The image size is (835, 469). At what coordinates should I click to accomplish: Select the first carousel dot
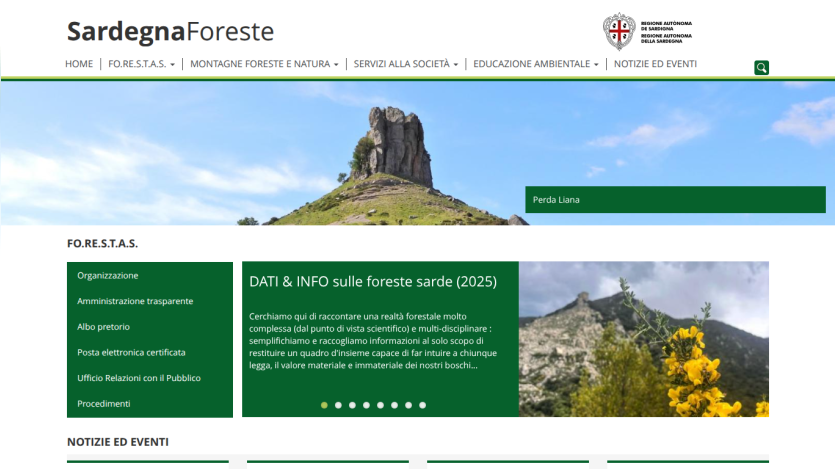324,405
